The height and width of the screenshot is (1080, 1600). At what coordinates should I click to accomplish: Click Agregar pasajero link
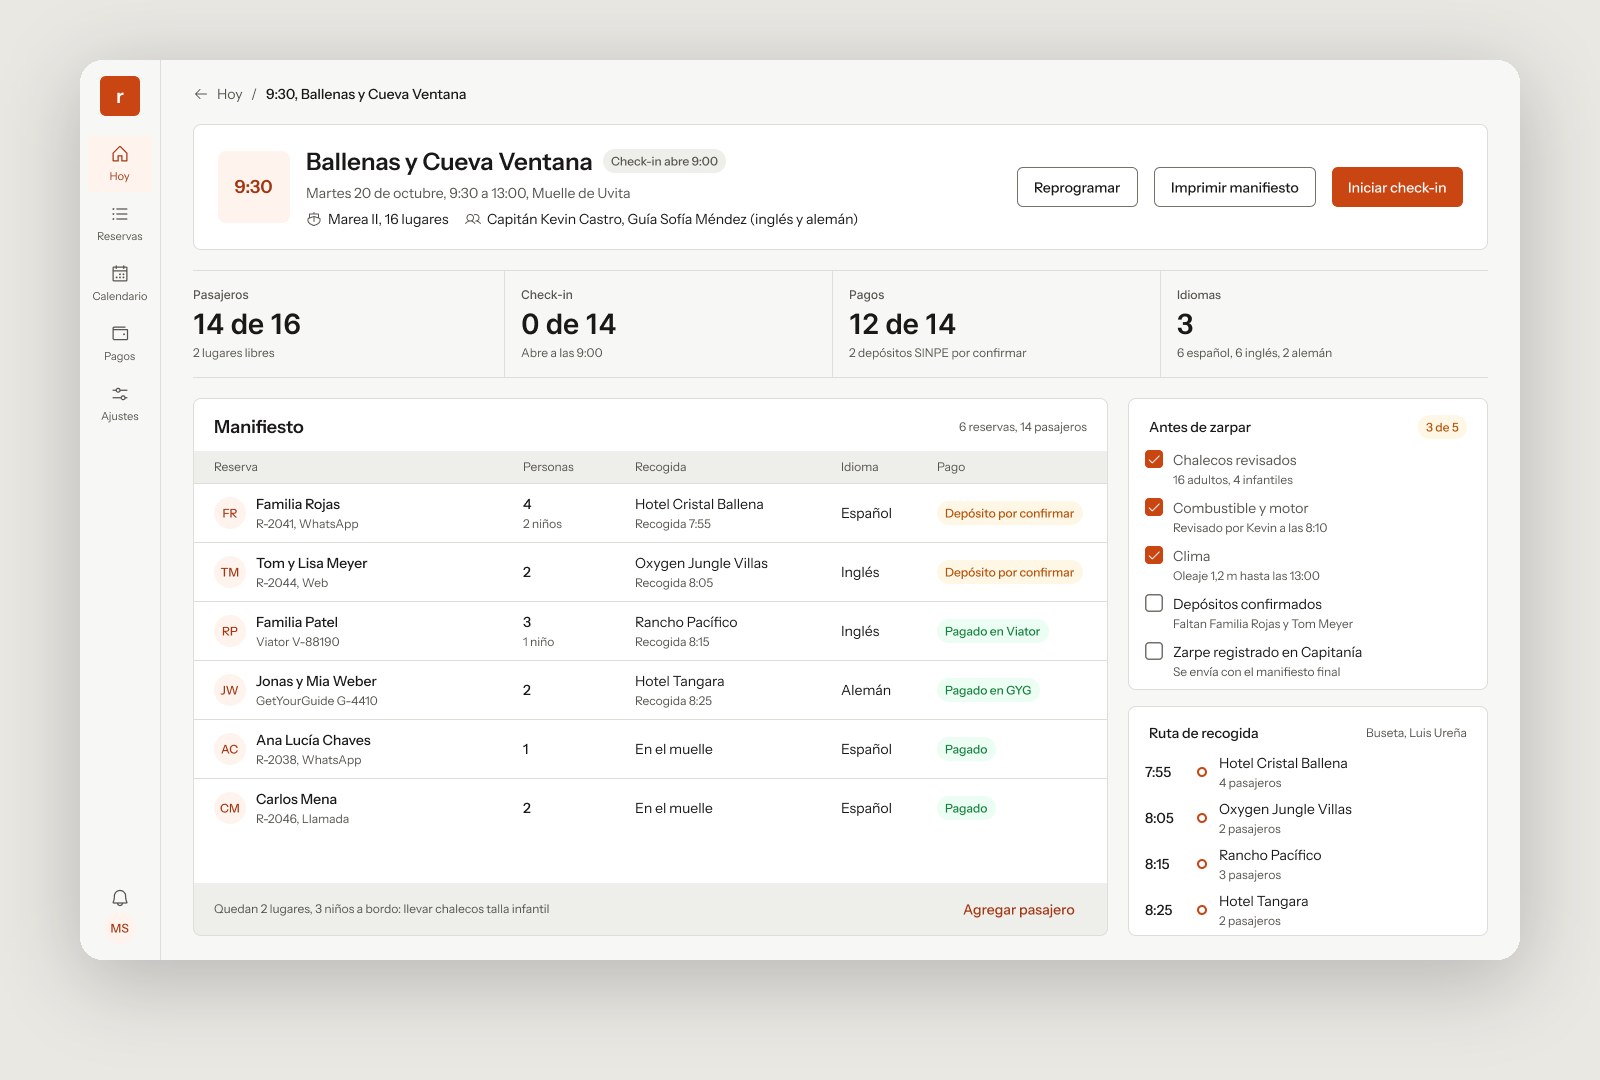1019,909
